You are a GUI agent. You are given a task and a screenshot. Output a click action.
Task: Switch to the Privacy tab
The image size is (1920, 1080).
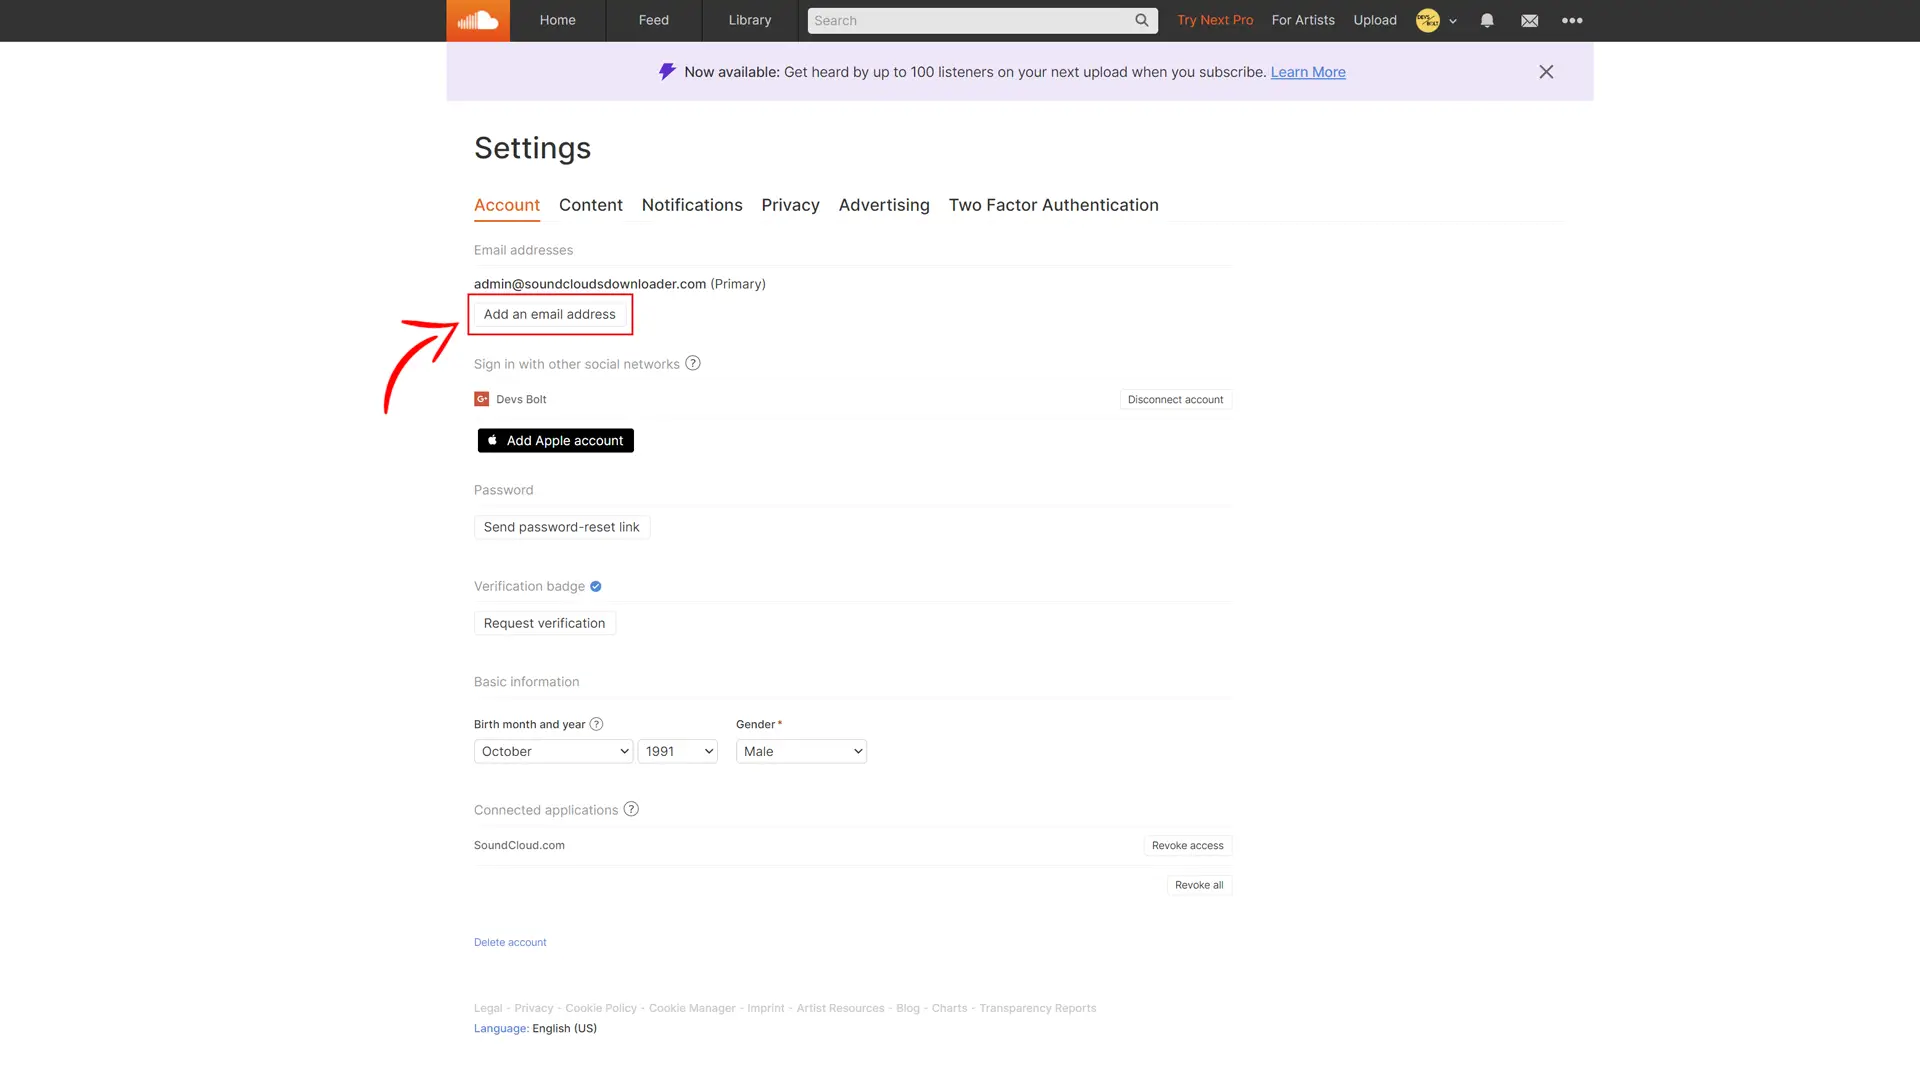point(790,204)
